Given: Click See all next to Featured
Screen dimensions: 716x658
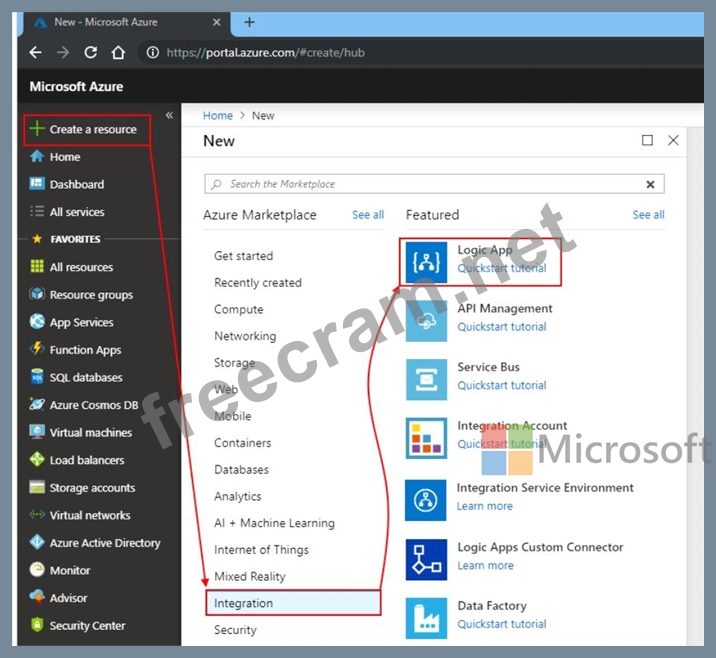Looking at the screenshot, I should point(648,215).
